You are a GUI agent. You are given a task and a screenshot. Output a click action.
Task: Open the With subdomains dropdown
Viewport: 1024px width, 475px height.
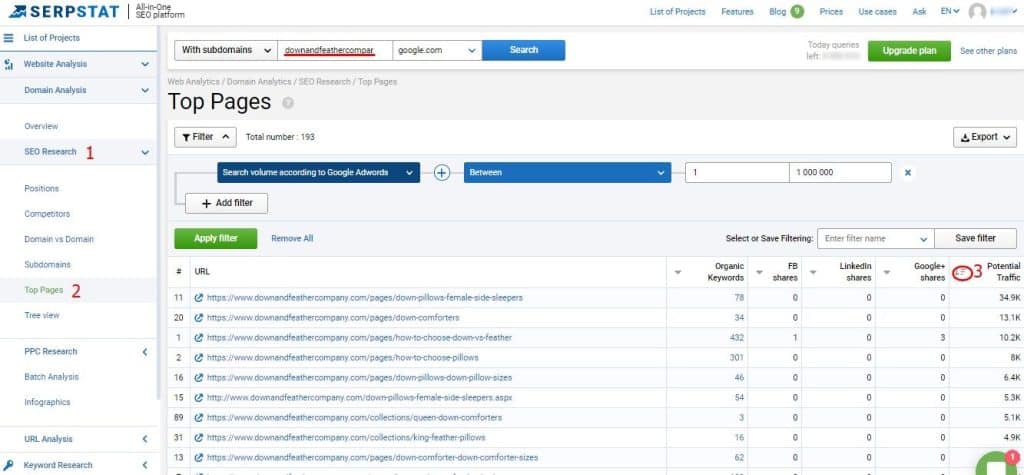(227, 50)
